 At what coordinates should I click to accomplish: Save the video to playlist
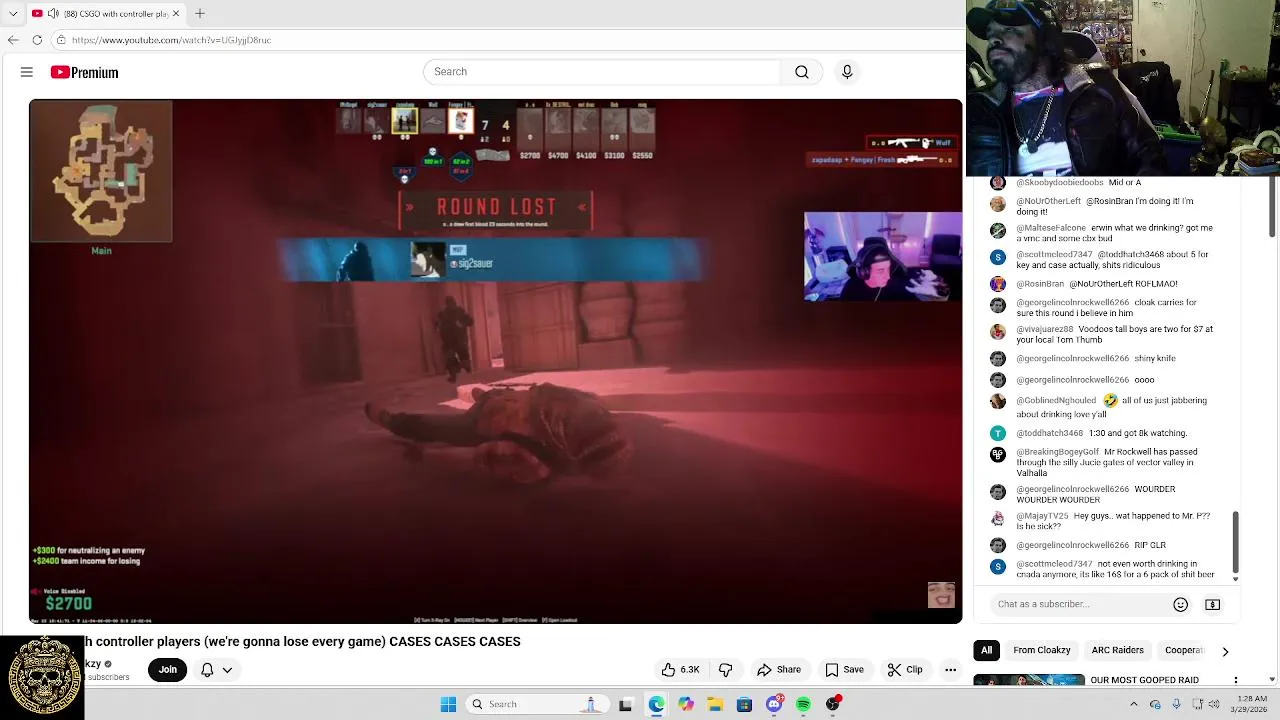tap(844, 670)
